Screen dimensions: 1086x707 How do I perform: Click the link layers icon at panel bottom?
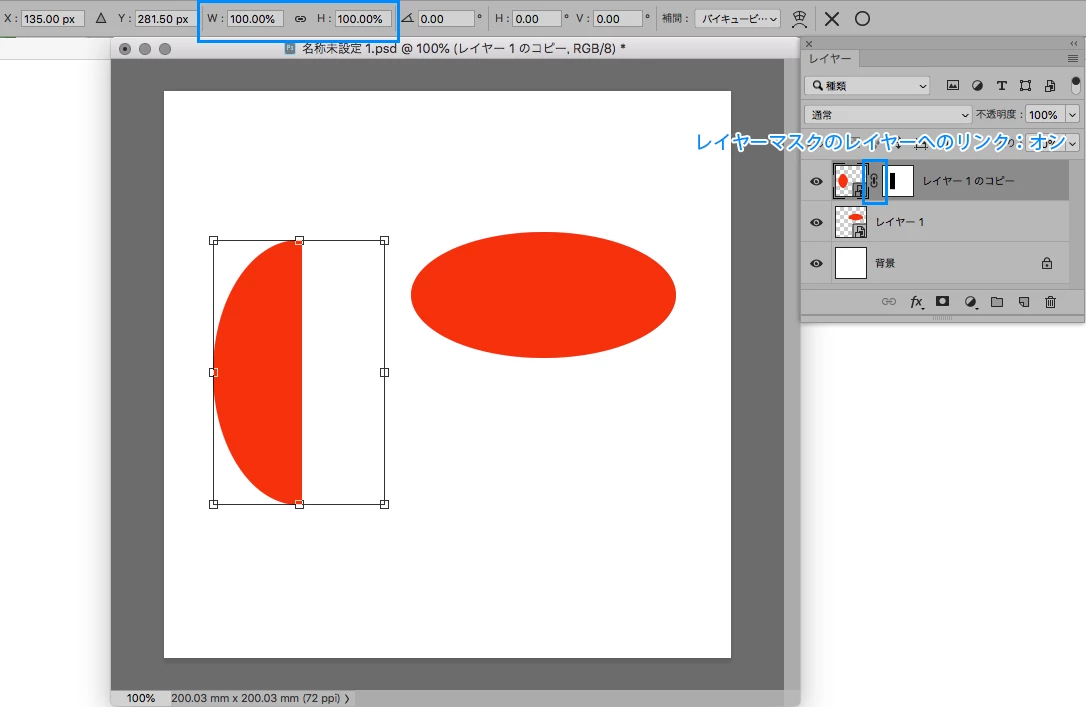click(x=889, y=302)
